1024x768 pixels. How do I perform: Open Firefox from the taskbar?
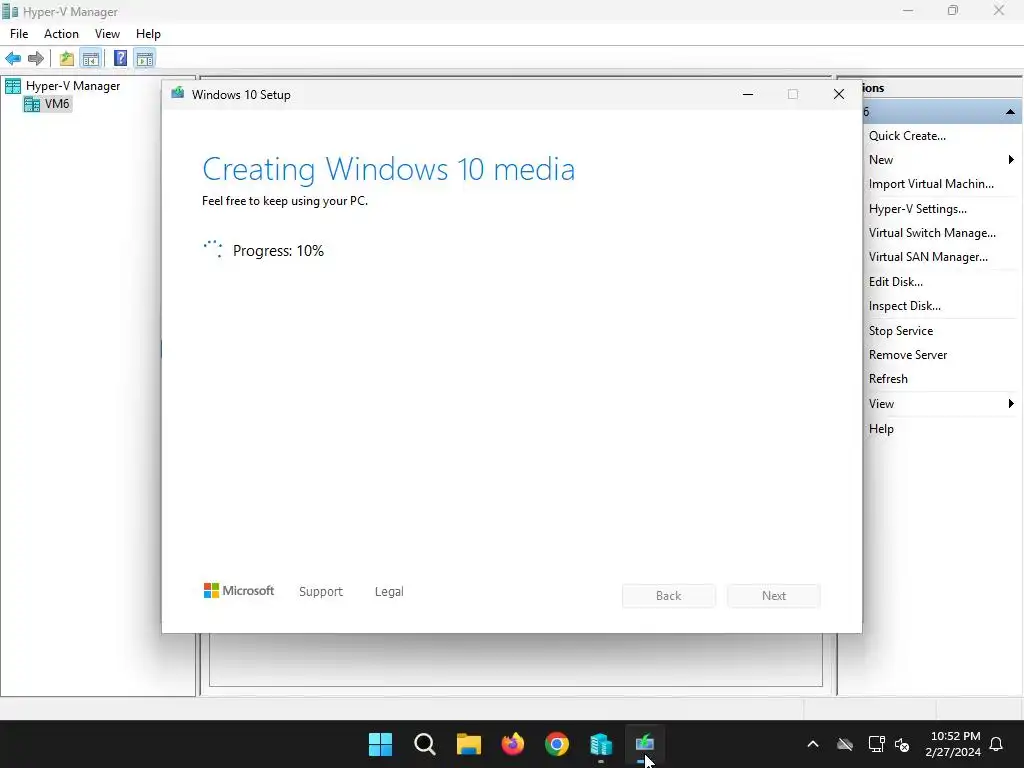point(513,744)
